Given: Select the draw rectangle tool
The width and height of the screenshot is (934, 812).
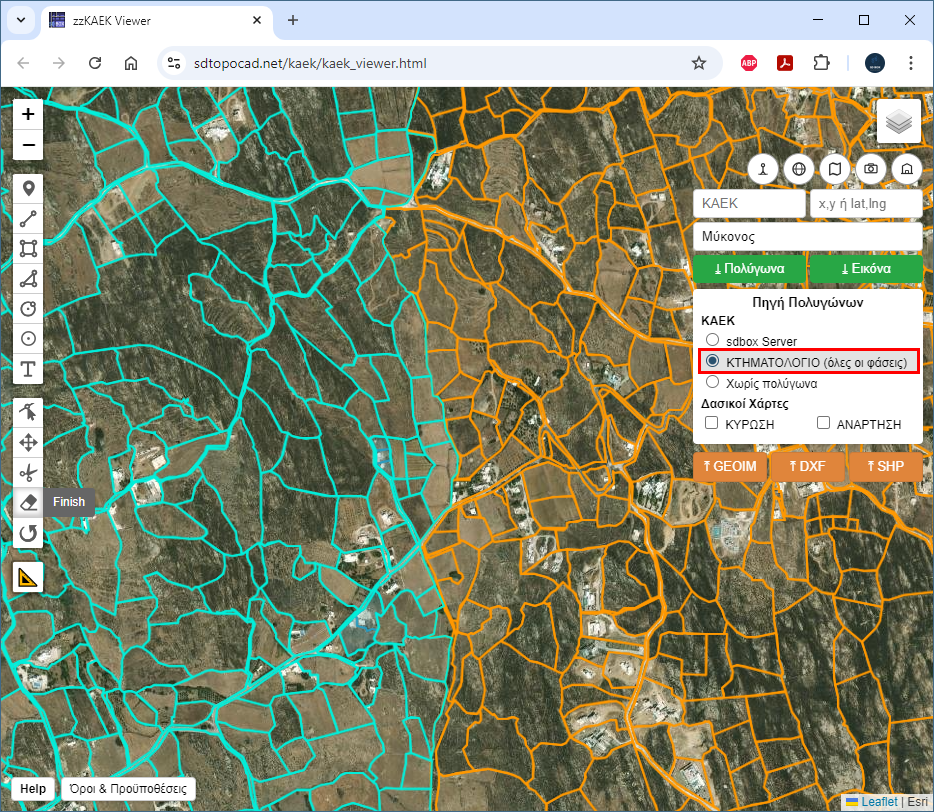Looking at the screenshot, I should (28, 248).
